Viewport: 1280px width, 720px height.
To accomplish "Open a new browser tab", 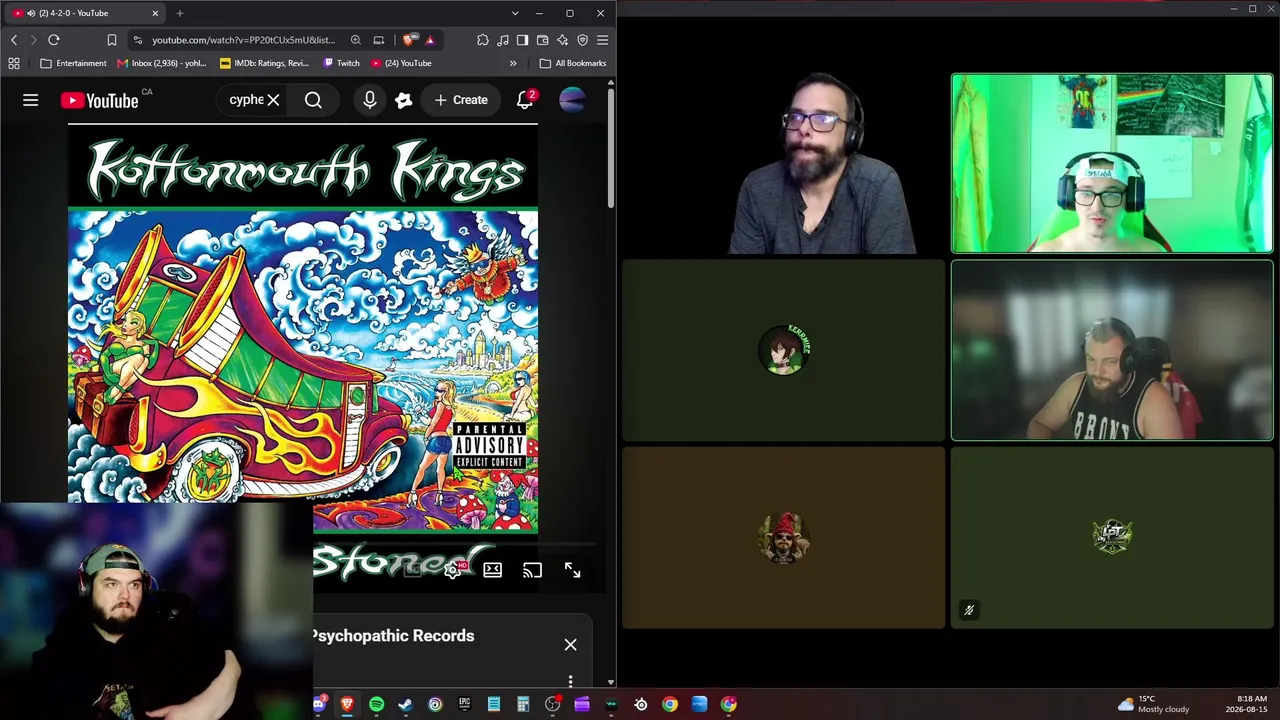I will pos(180,13).
